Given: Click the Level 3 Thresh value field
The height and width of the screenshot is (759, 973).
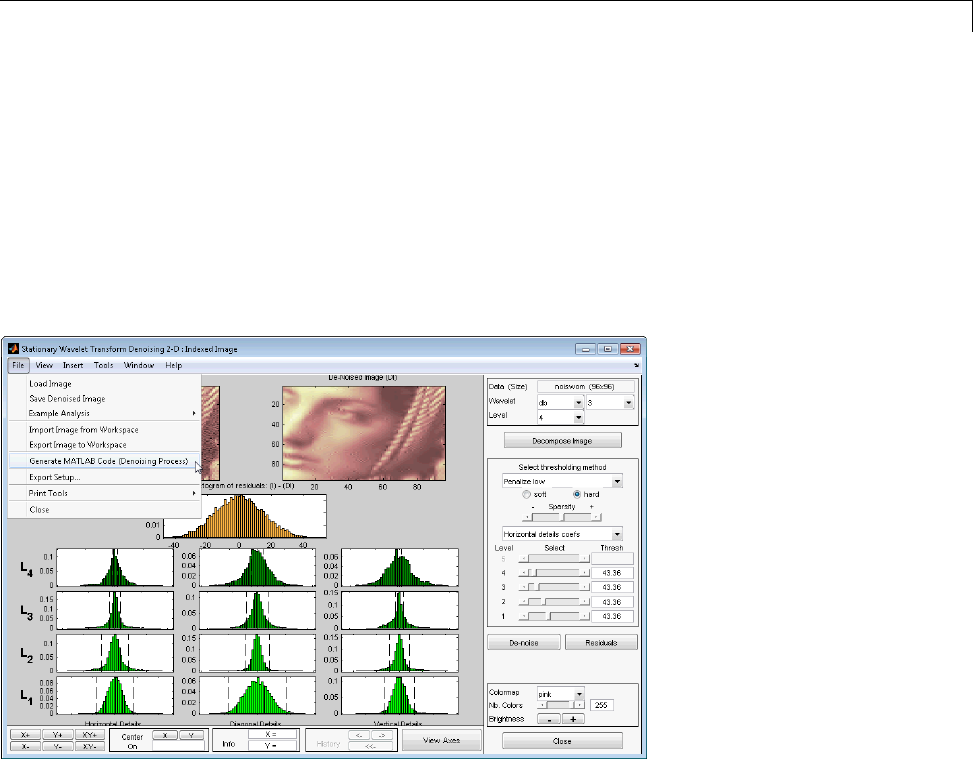Looking at the screenshot, I should pyautogui.click(x=612, y=587).
